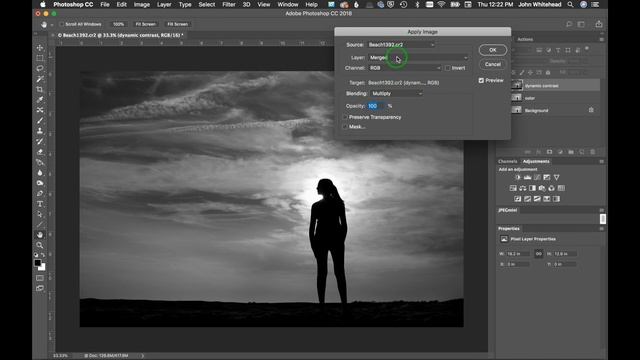Open the Properties panel menu
The height and width of the screenshot is (360, 640).
tap(602, 229)
